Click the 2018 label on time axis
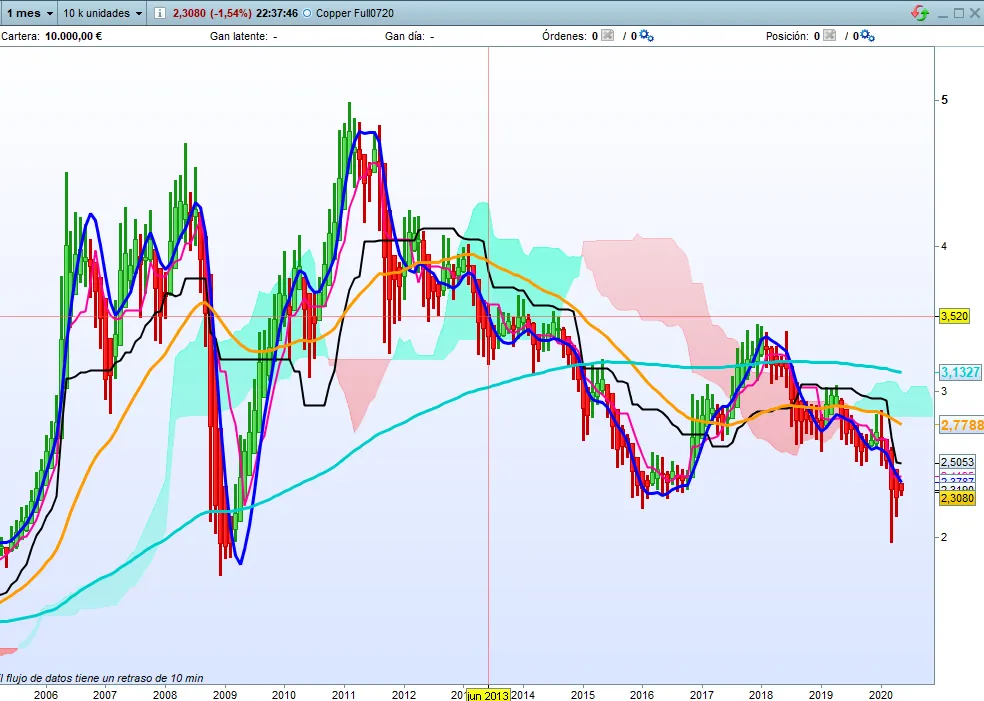Screen dimensions: 984x701 (761, 694)
